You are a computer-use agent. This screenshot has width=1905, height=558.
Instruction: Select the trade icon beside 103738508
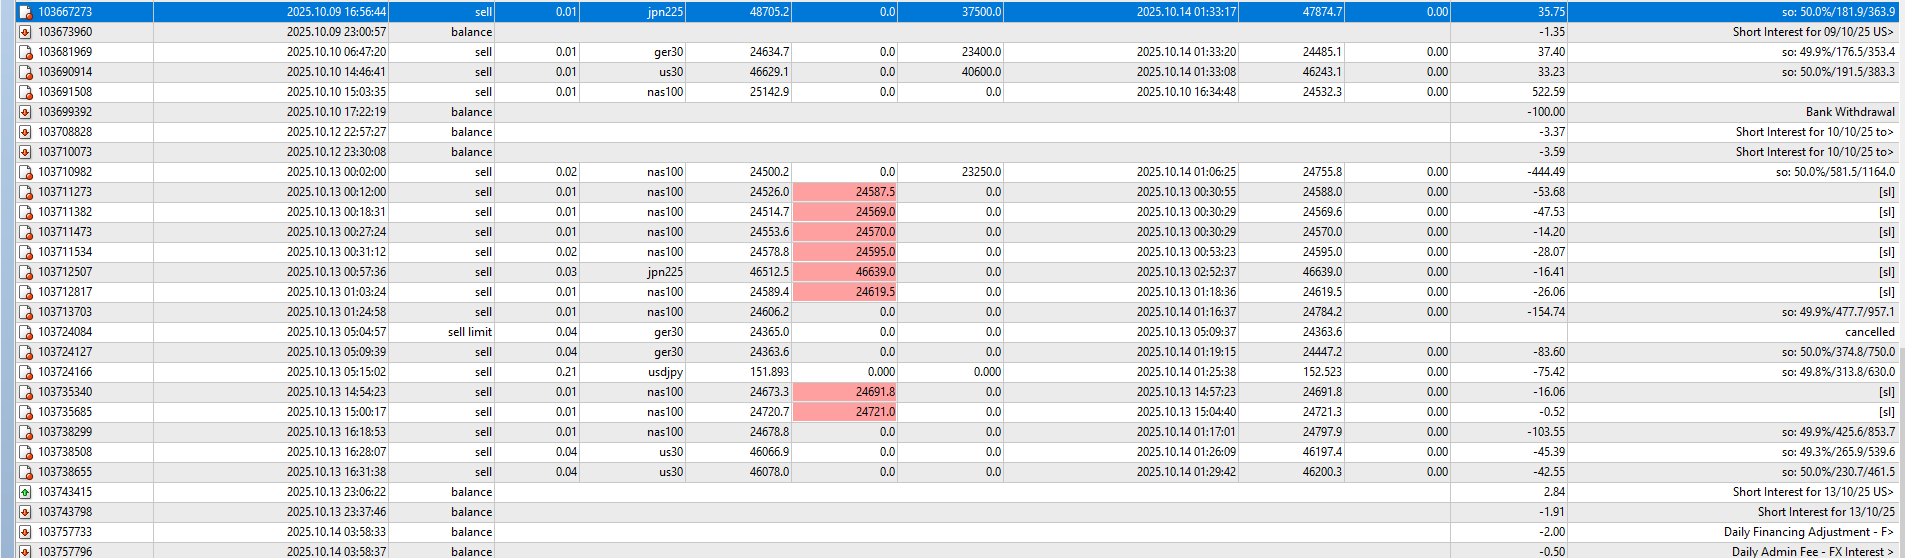click(25, 452)
